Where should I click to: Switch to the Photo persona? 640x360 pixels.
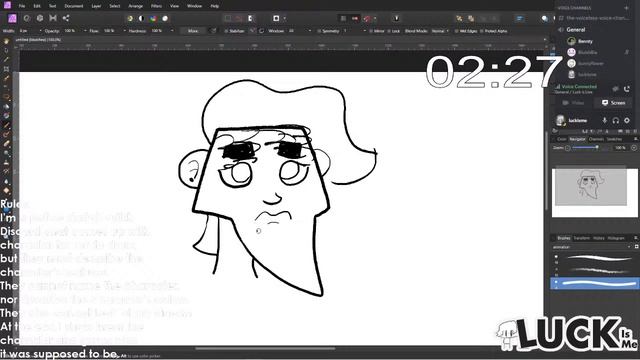[12, 18]
